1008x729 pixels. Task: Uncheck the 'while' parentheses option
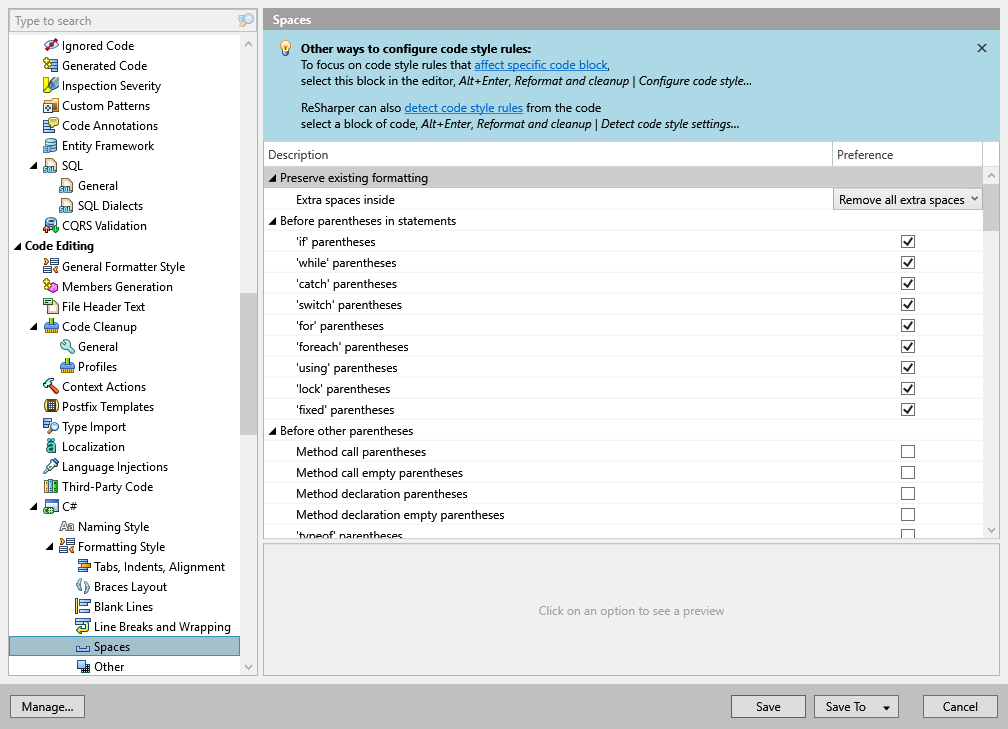coord(908,262)
